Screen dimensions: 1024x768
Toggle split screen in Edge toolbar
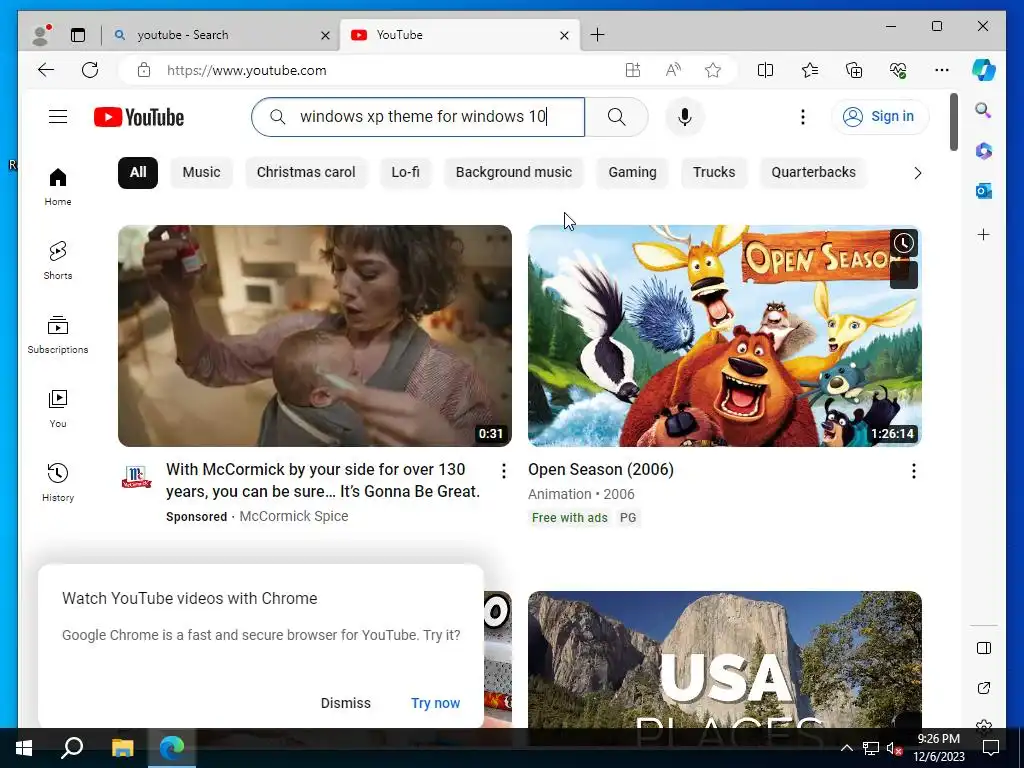click(x=765, y=70)
